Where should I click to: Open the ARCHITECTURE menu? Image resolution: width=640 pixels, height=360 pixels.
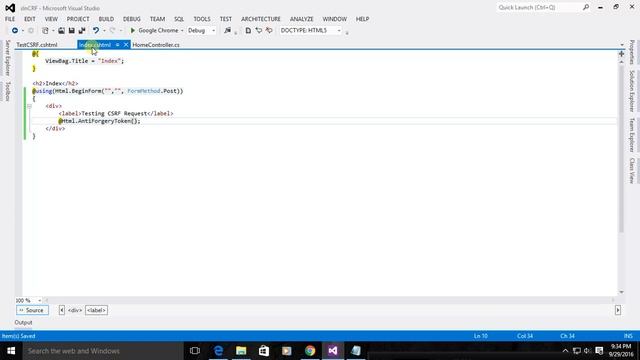click(x=261, y=19)
